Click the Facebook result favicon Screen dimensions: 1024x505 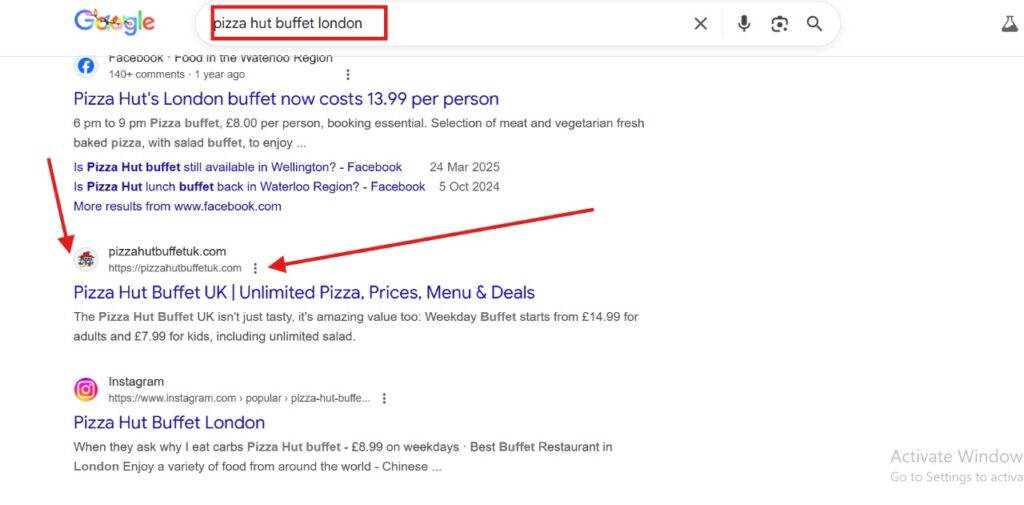coord(86,66)
